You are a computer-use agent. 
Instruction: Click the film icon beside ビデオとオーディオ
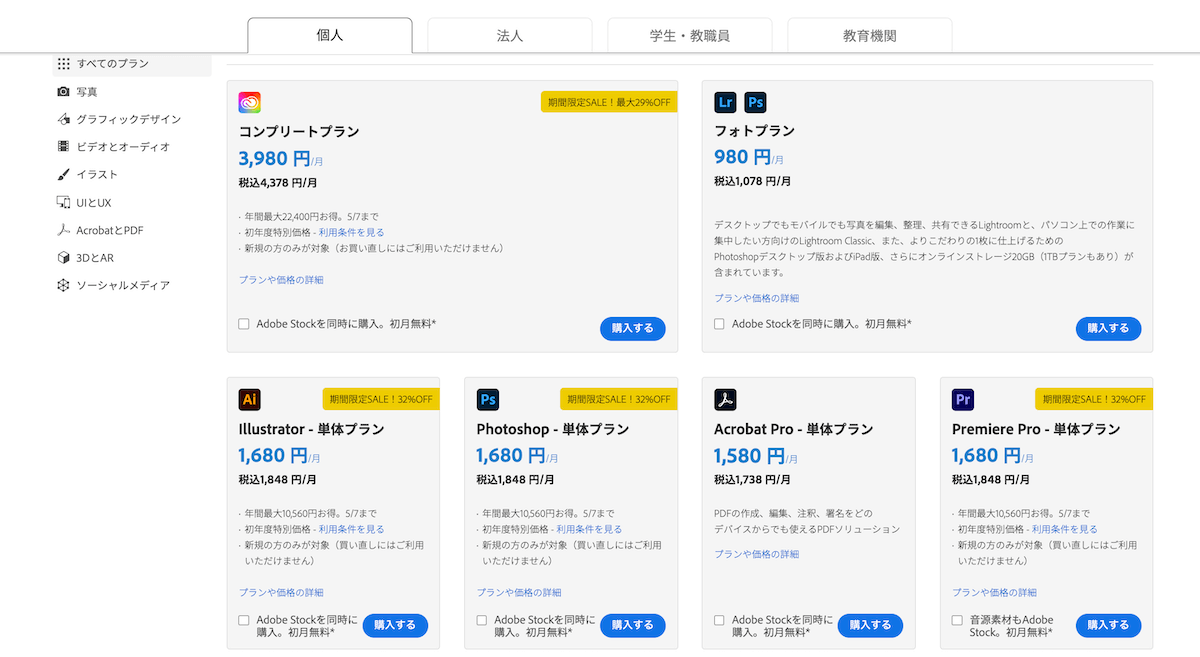[x=64, y=147]
